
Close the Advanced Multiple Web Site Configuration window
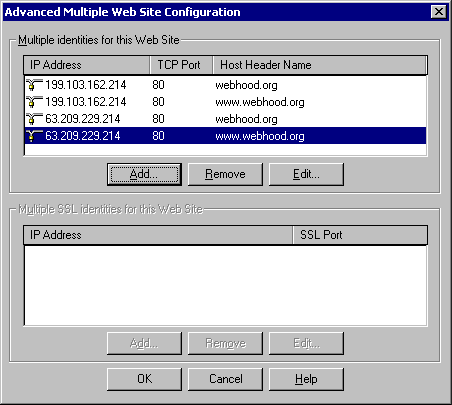(438, 12)
